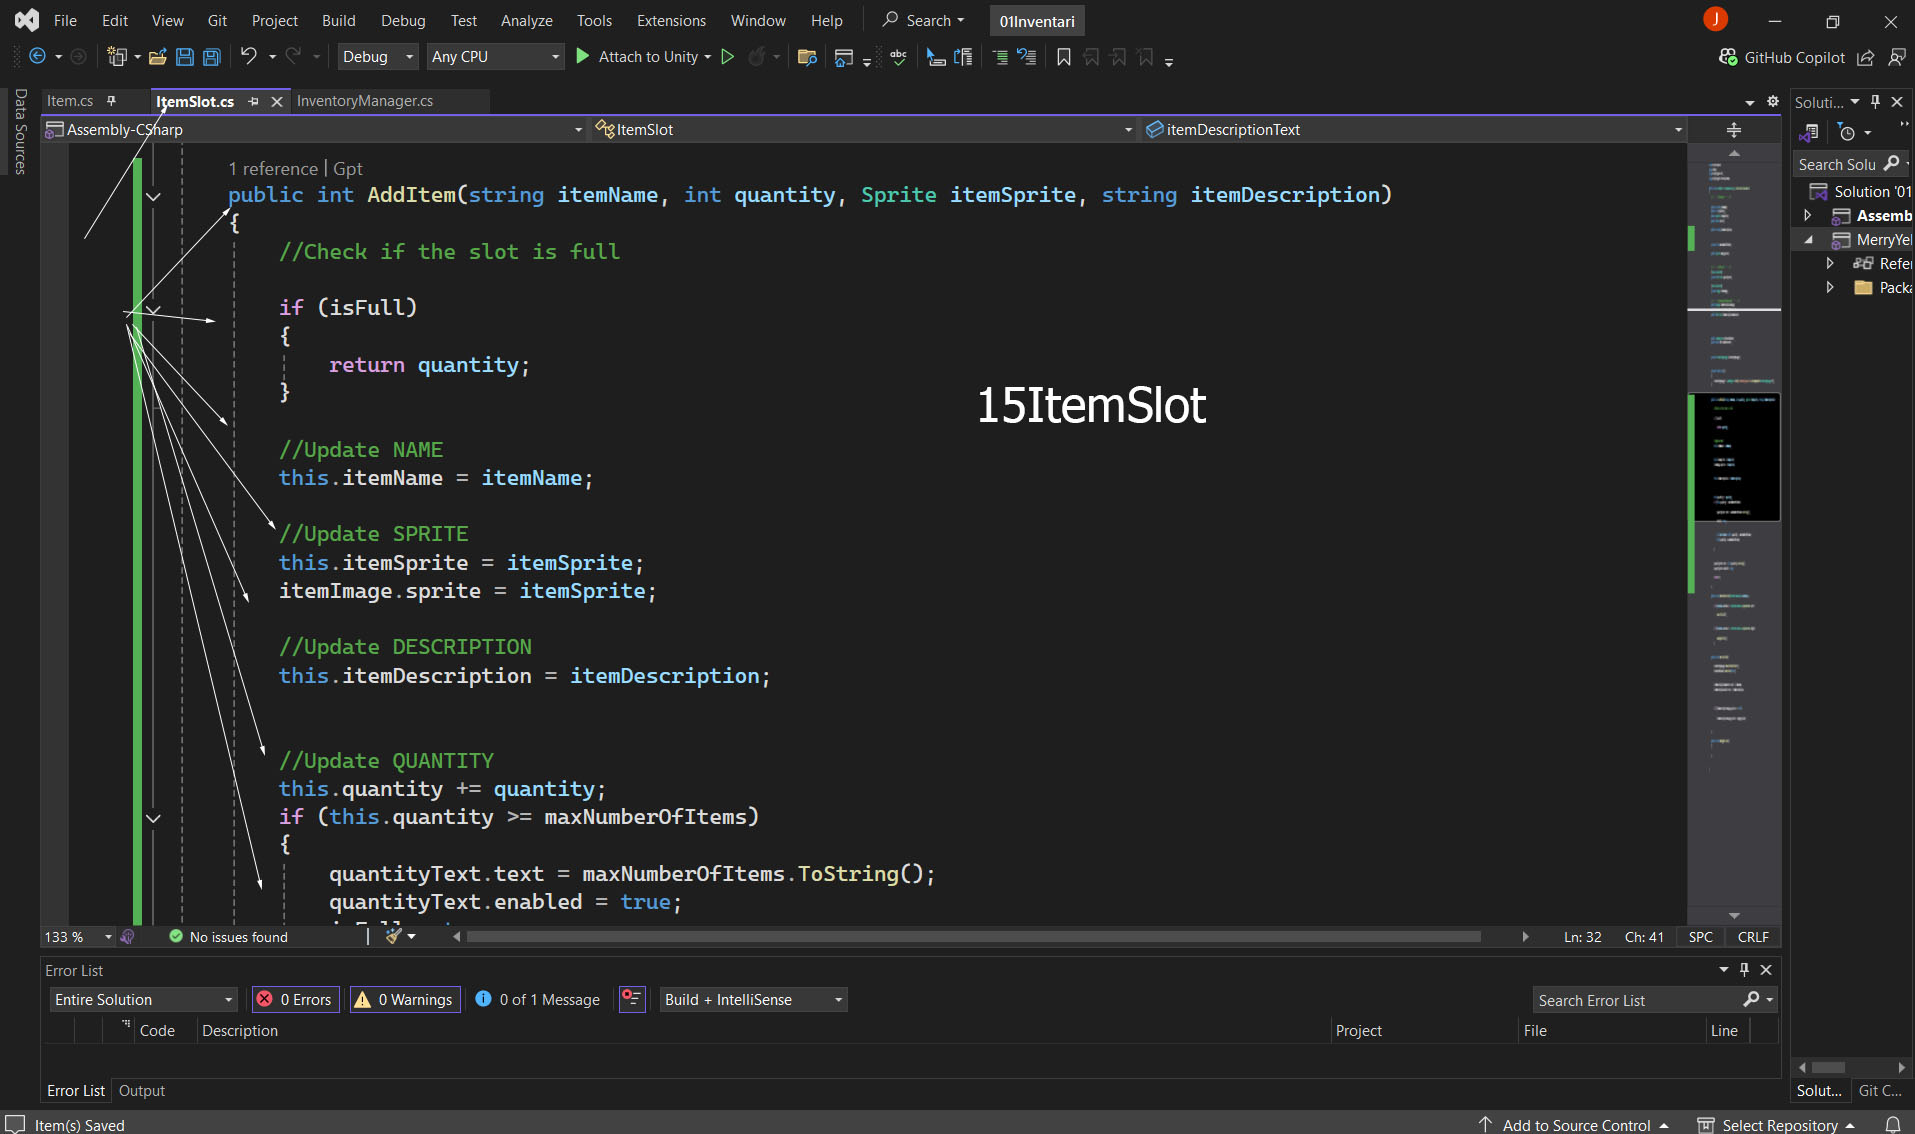The image size is (1915, 1134).
Task: Click the notifications bell in status bar
Action: (1892, 1124)
